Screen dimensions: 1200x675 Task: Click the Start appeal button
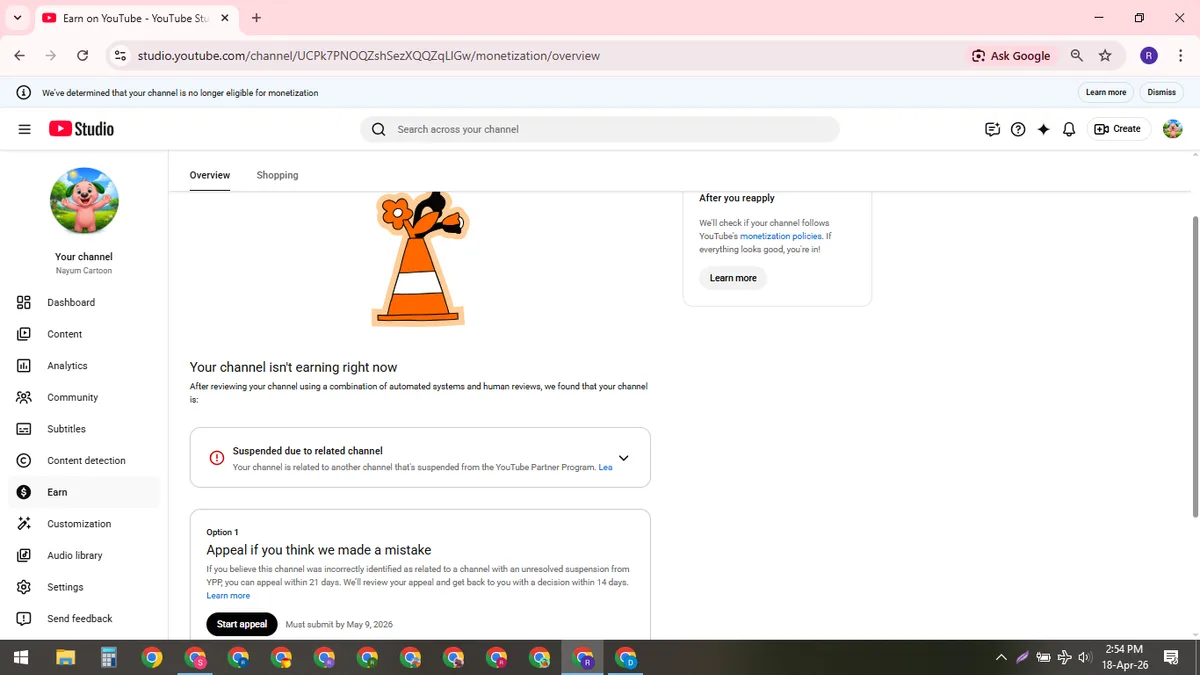pyautogui.click(x=242, y=624)
